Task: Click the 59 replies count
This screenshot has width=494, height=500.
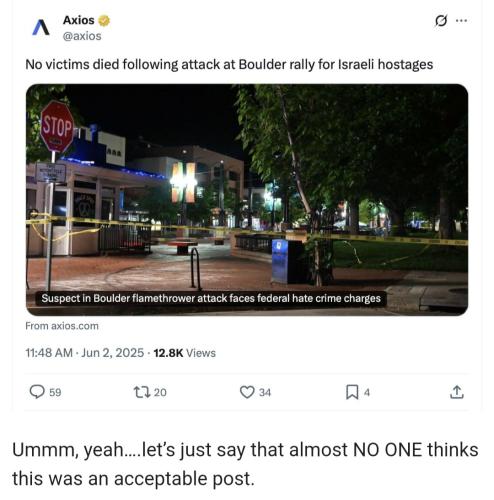Action: click(x=55, y=392)
